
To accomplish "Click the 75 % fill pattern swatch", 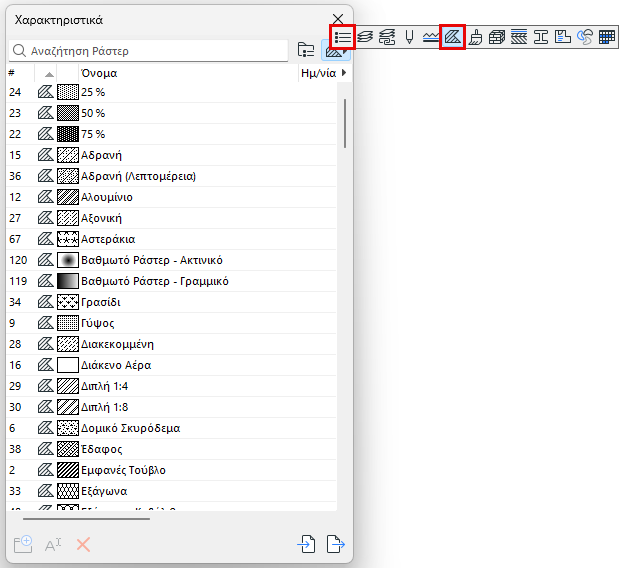I will (68, 134).
